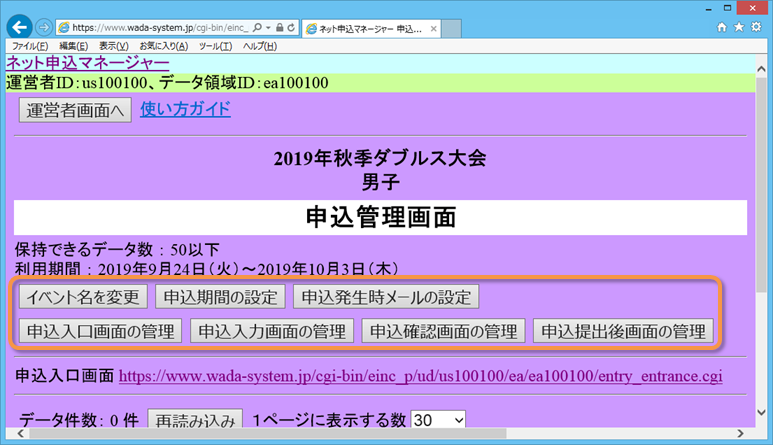The image size is (773, 445).
Task: Click the page icon in address bar
Action: click(64, 28)
